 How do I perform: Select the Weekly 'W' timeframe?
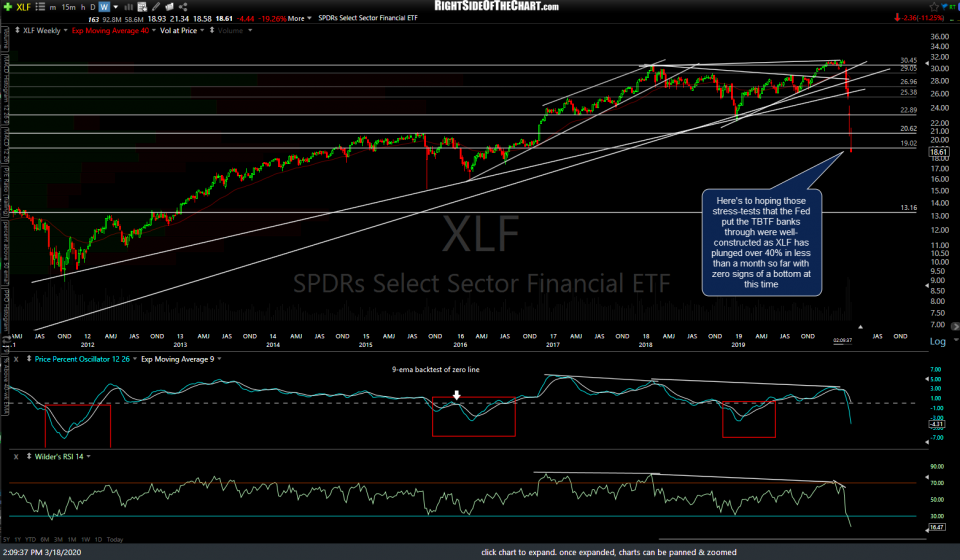click(104, 7)
